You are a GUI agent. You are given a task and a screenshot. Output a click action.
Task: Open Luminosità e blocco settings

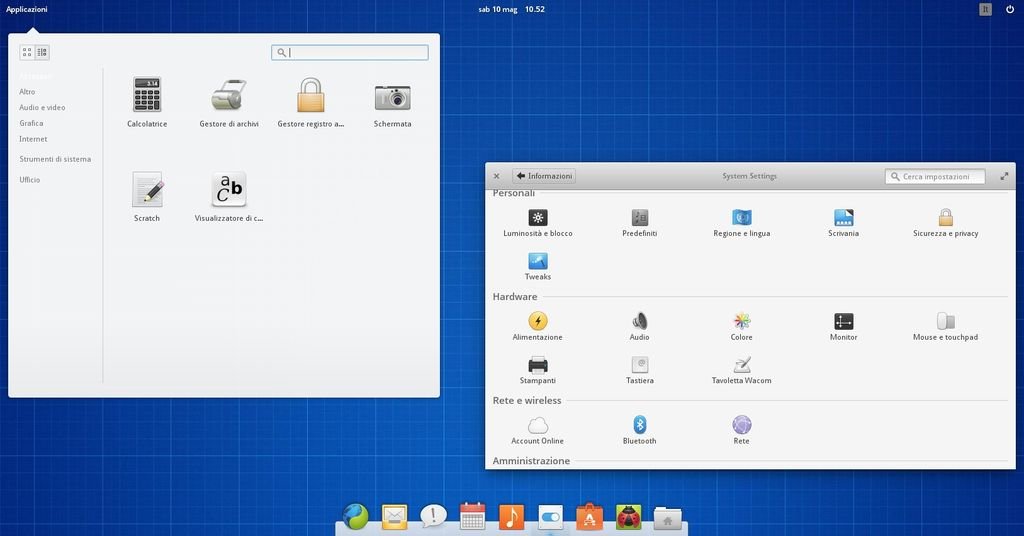pyautogui.click(x=538, y=218)
